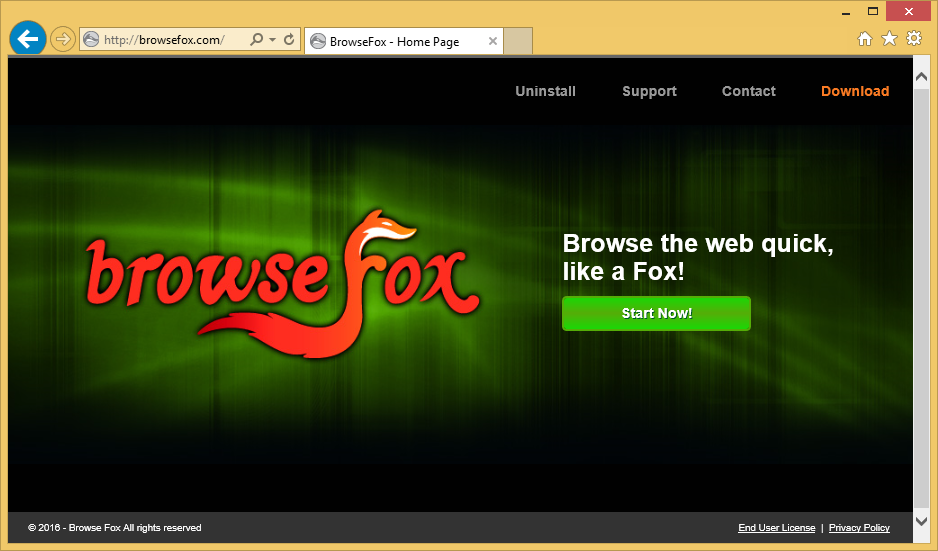Open the Contact page link
Screen dimensions: 938x551
tap(748, 91)
